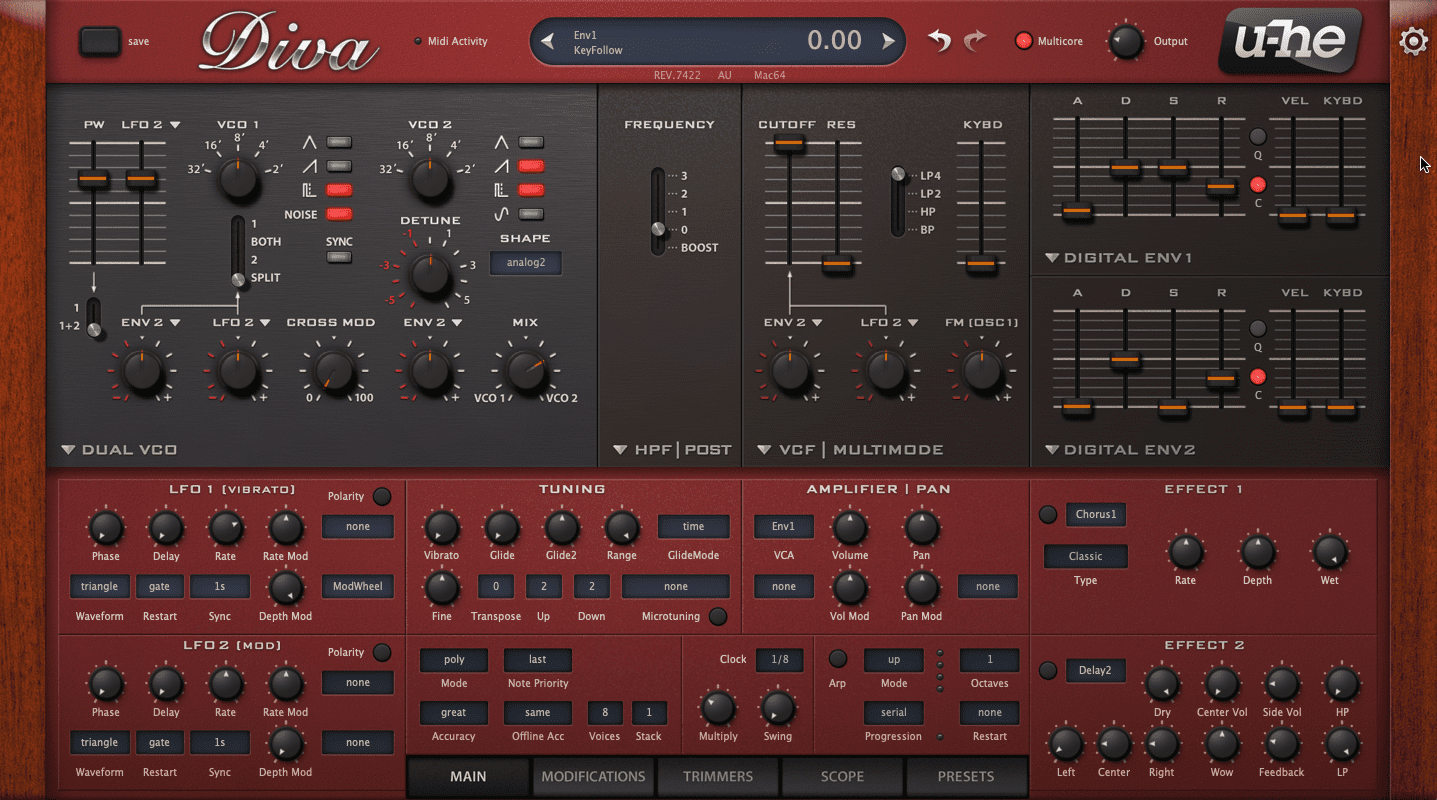
Task: Open the Delay2 effect selector
Action: point(1096,670)
